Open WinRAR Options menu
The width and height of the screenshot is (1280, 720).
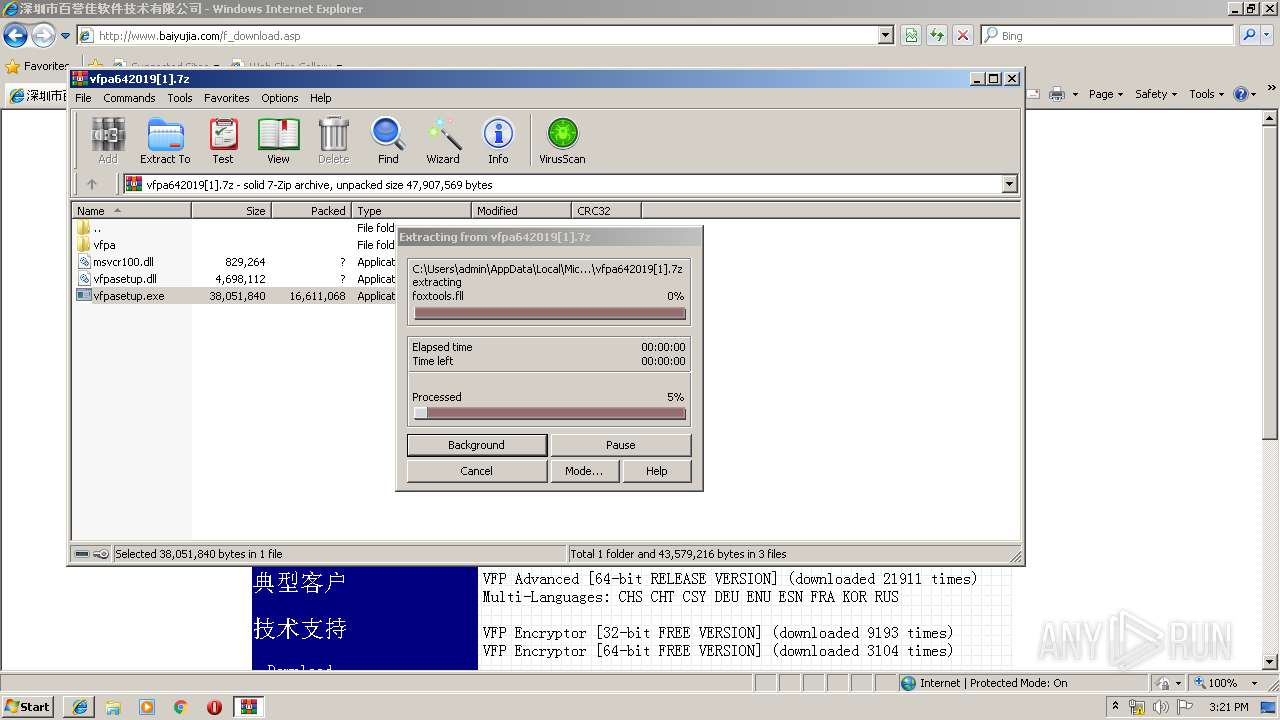coord(280,98)
